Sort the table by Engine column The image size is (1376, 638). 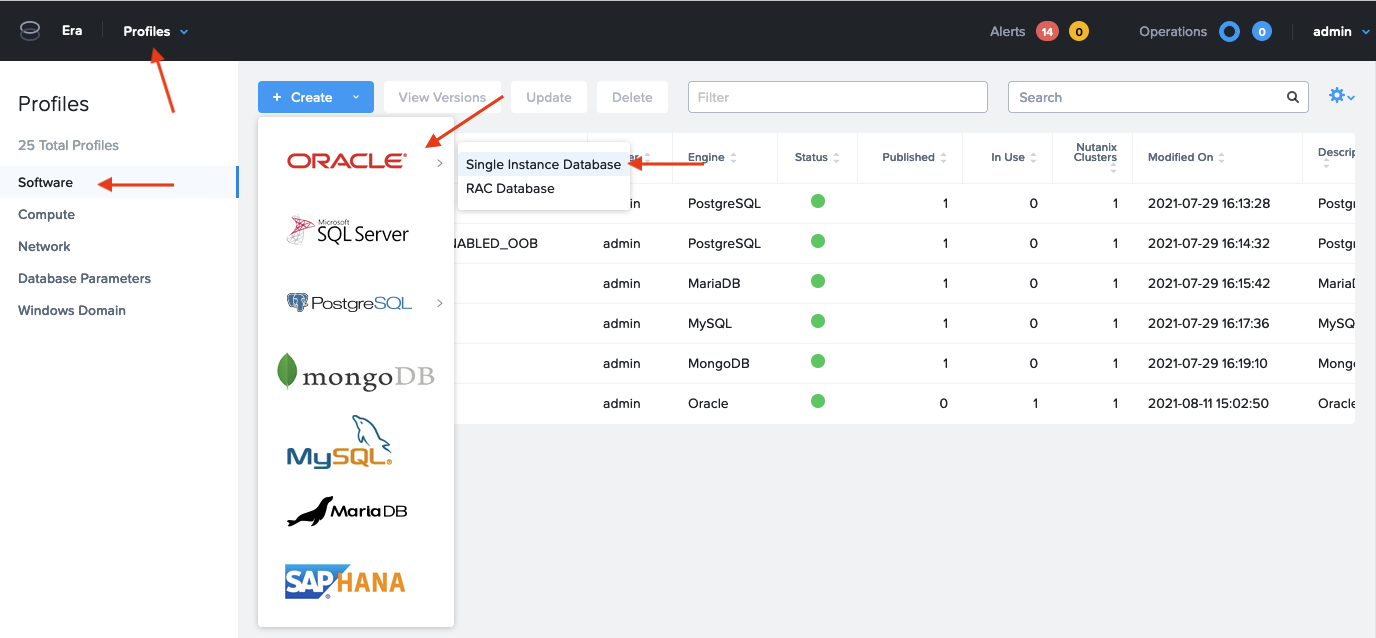pos(712,158)
